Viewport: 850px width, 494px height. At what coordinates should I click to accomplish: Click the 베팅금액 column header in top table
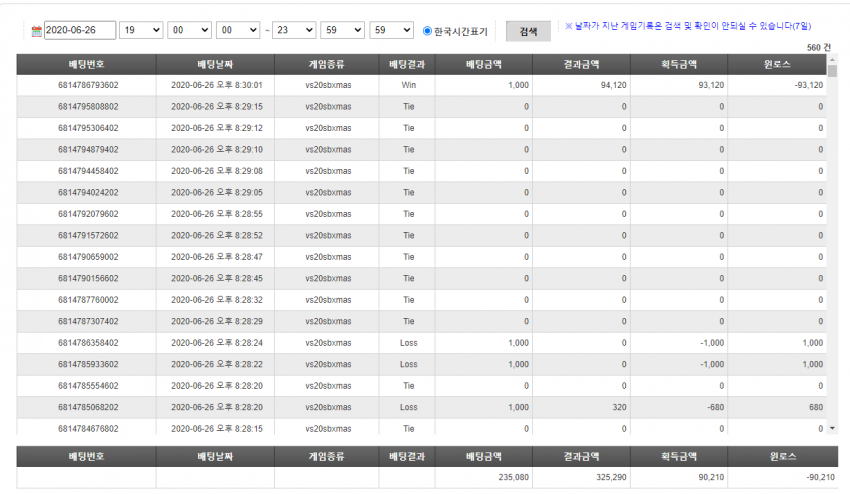[x=484, y=64]
